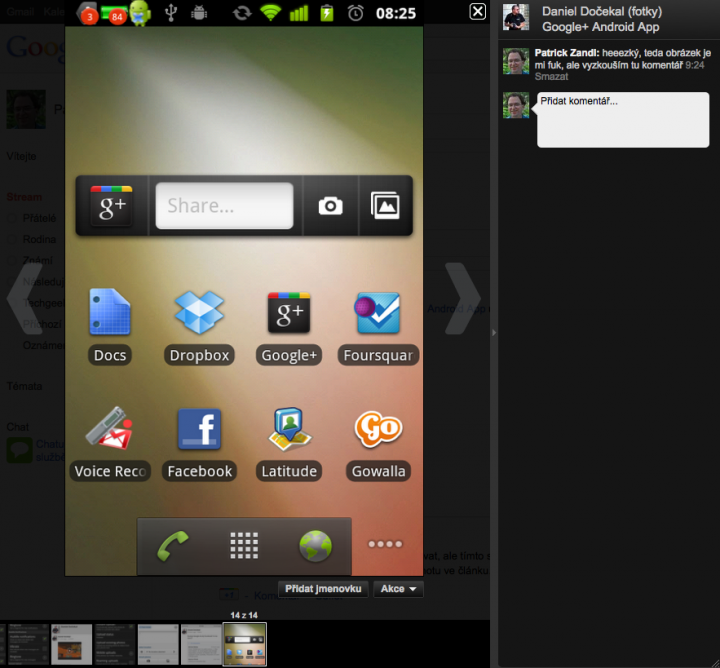This screenshot has height=668, width=720.
Task: Open Daniel Dočekal's profile picture
Action: click(x=516, y=17)
